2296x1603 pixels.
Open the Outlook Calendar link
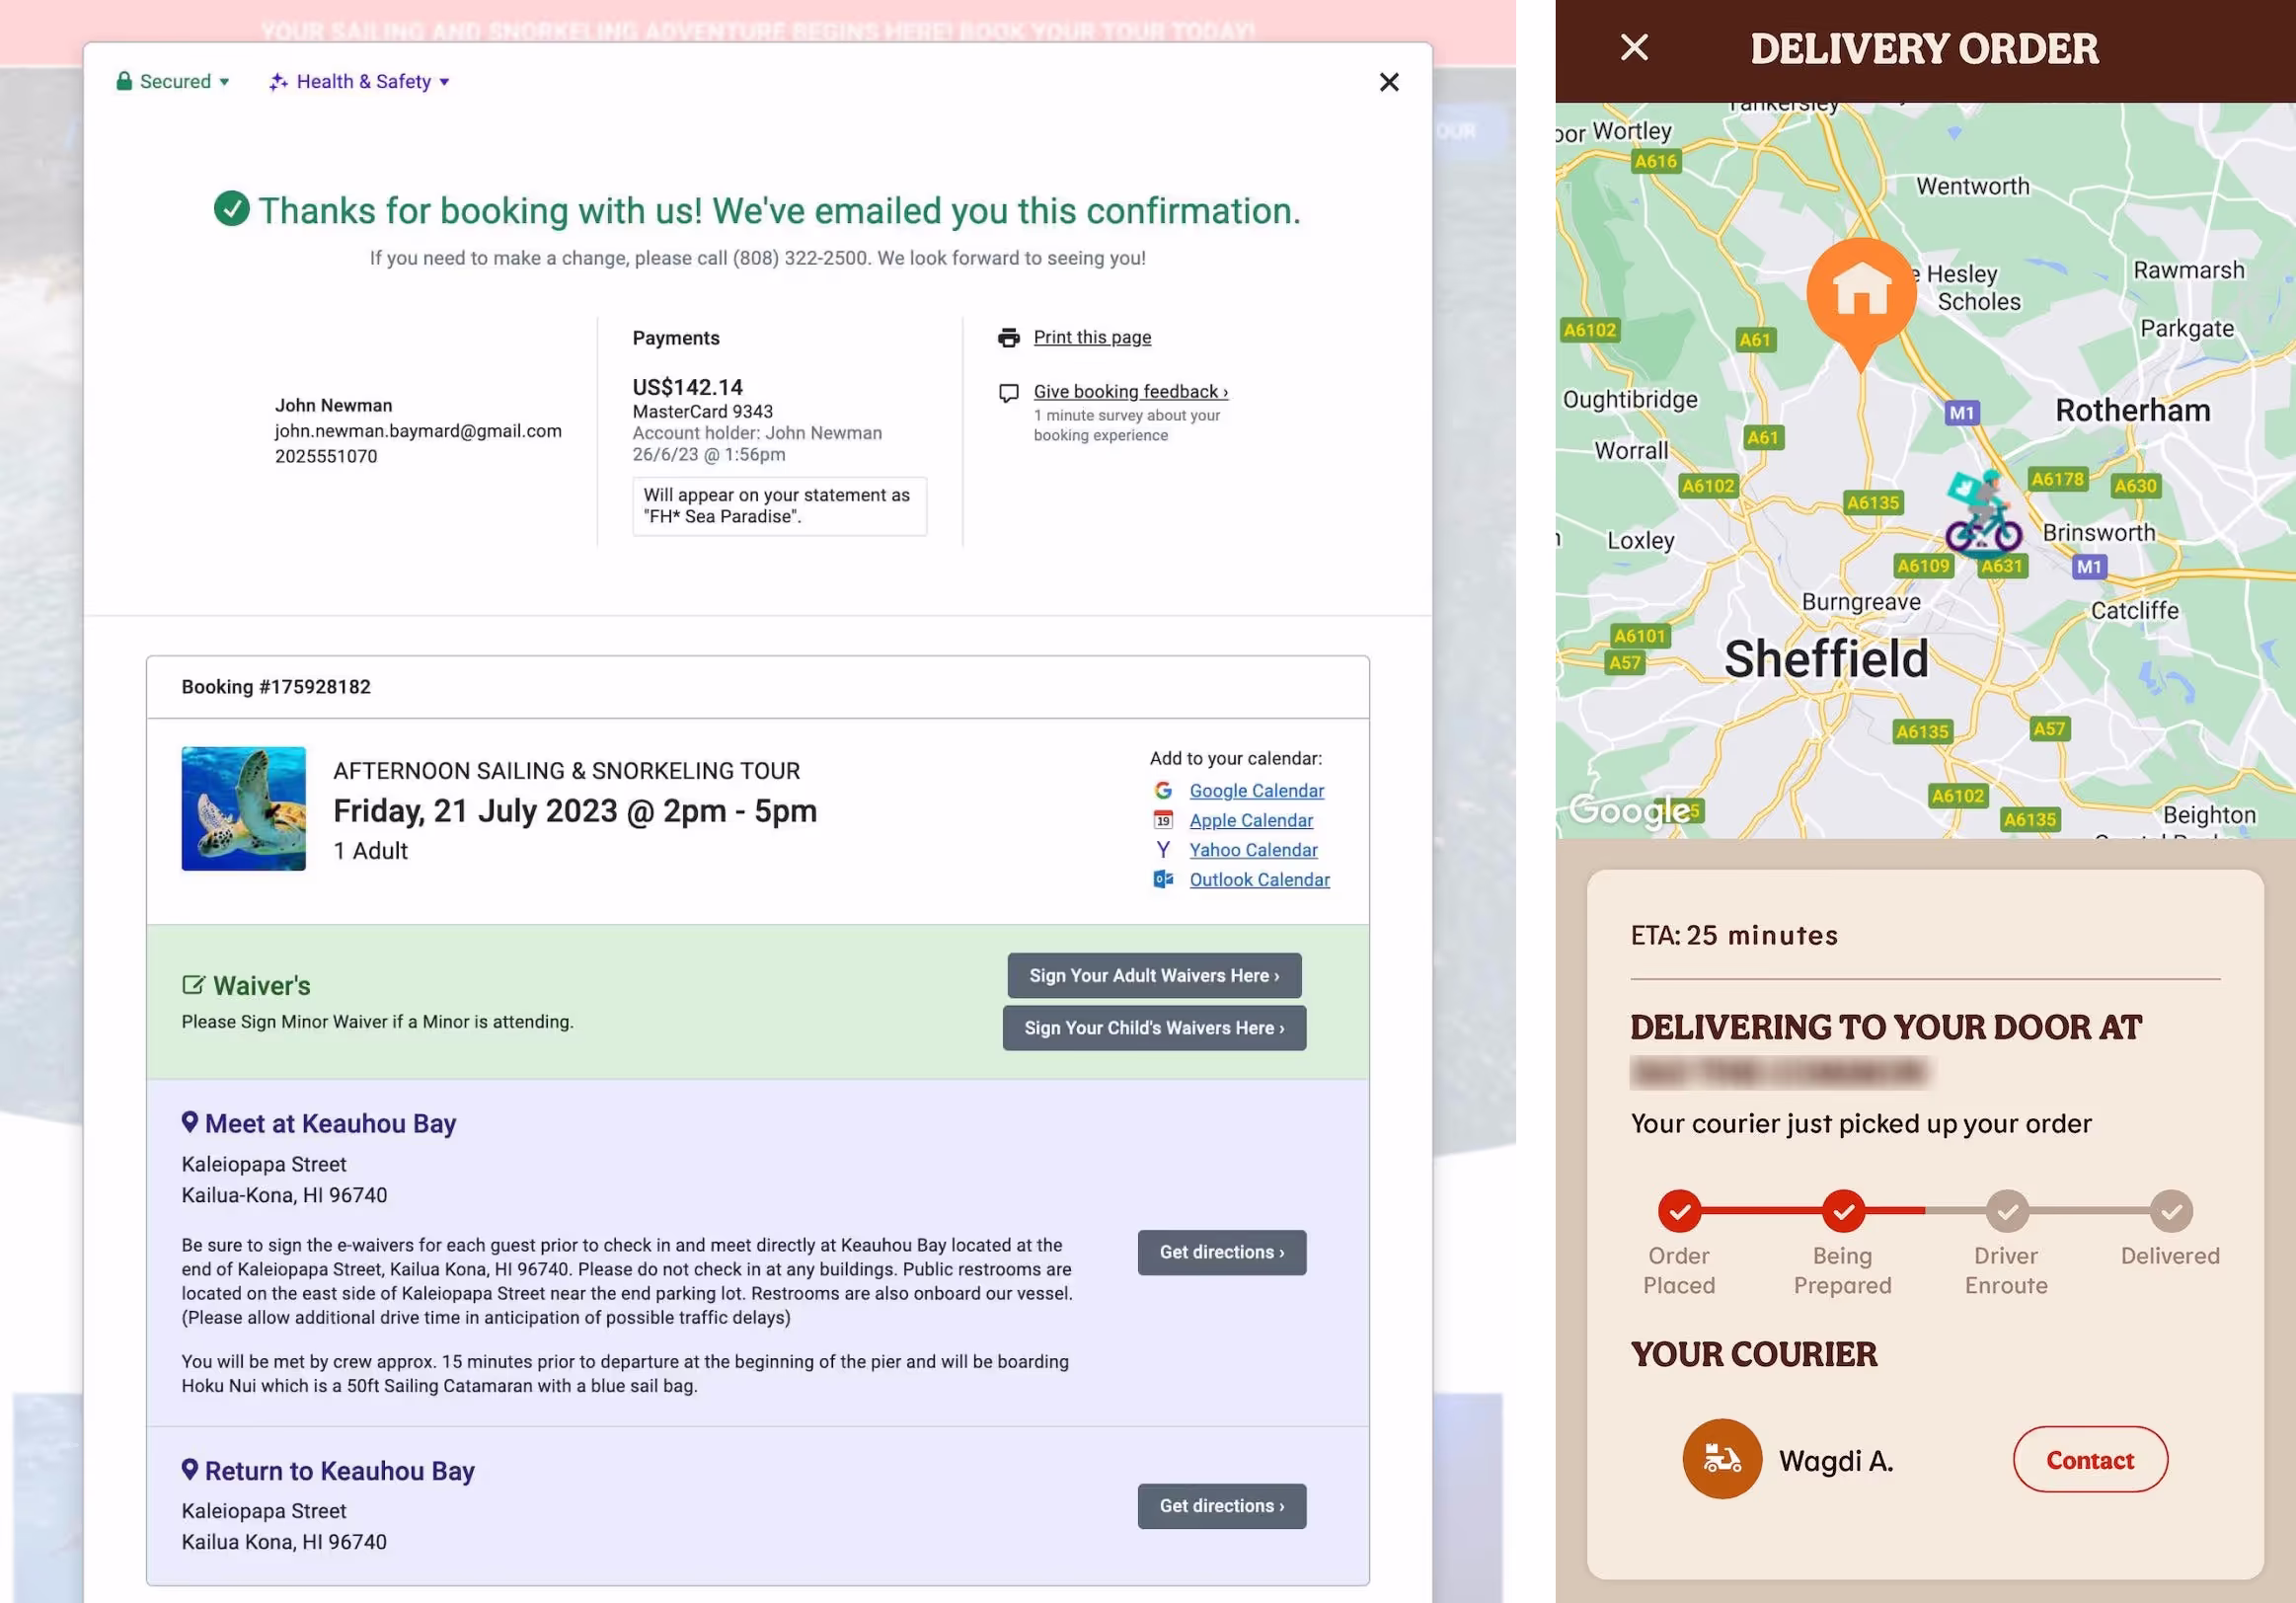(1259, 880)
